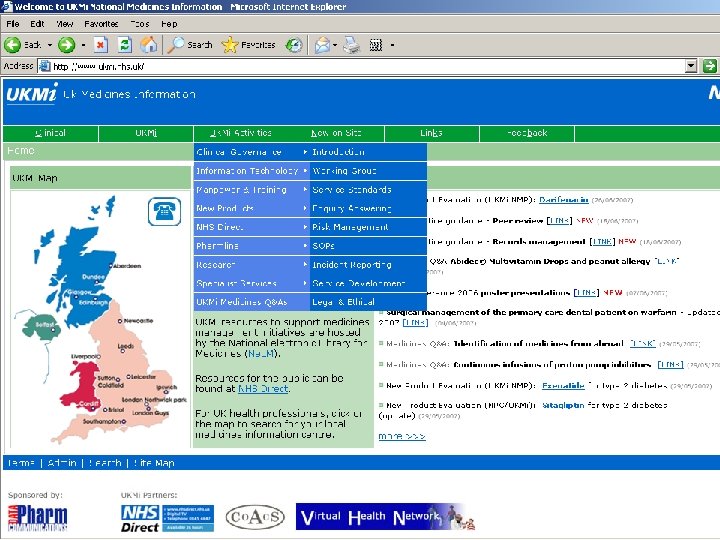Choose Introduction in the submenu
The image size is (720, 540).
click(368, 152)
